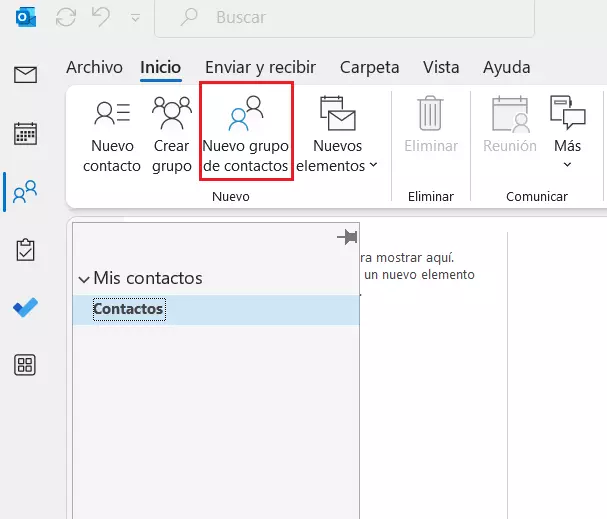Pin the folder pane with pushpin
This screenshot has height=519, width=607.
tap(347, 237)
